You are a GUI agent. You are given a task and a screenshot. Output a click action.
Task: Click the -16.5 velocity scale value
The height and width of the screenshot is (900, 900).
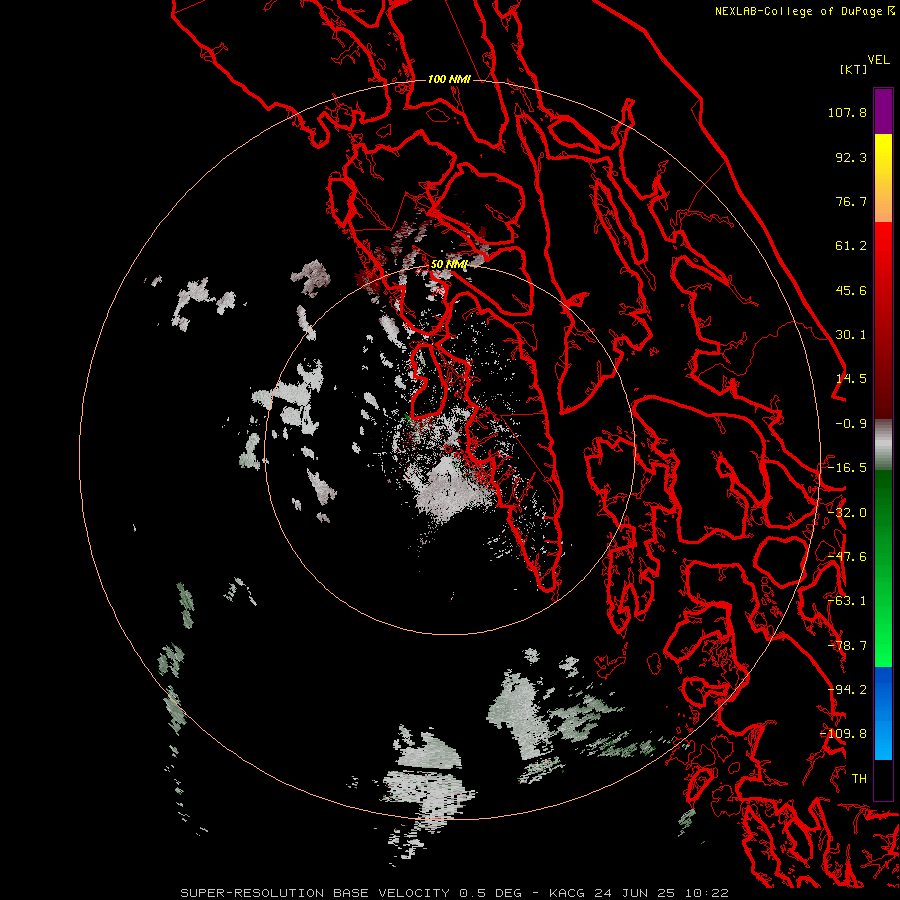click(847, 468)
